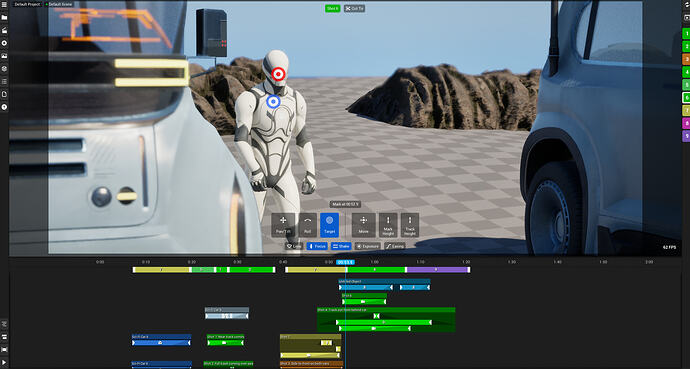
Task: Select the Shot 6 clip label in timeline
Action: 364,296
